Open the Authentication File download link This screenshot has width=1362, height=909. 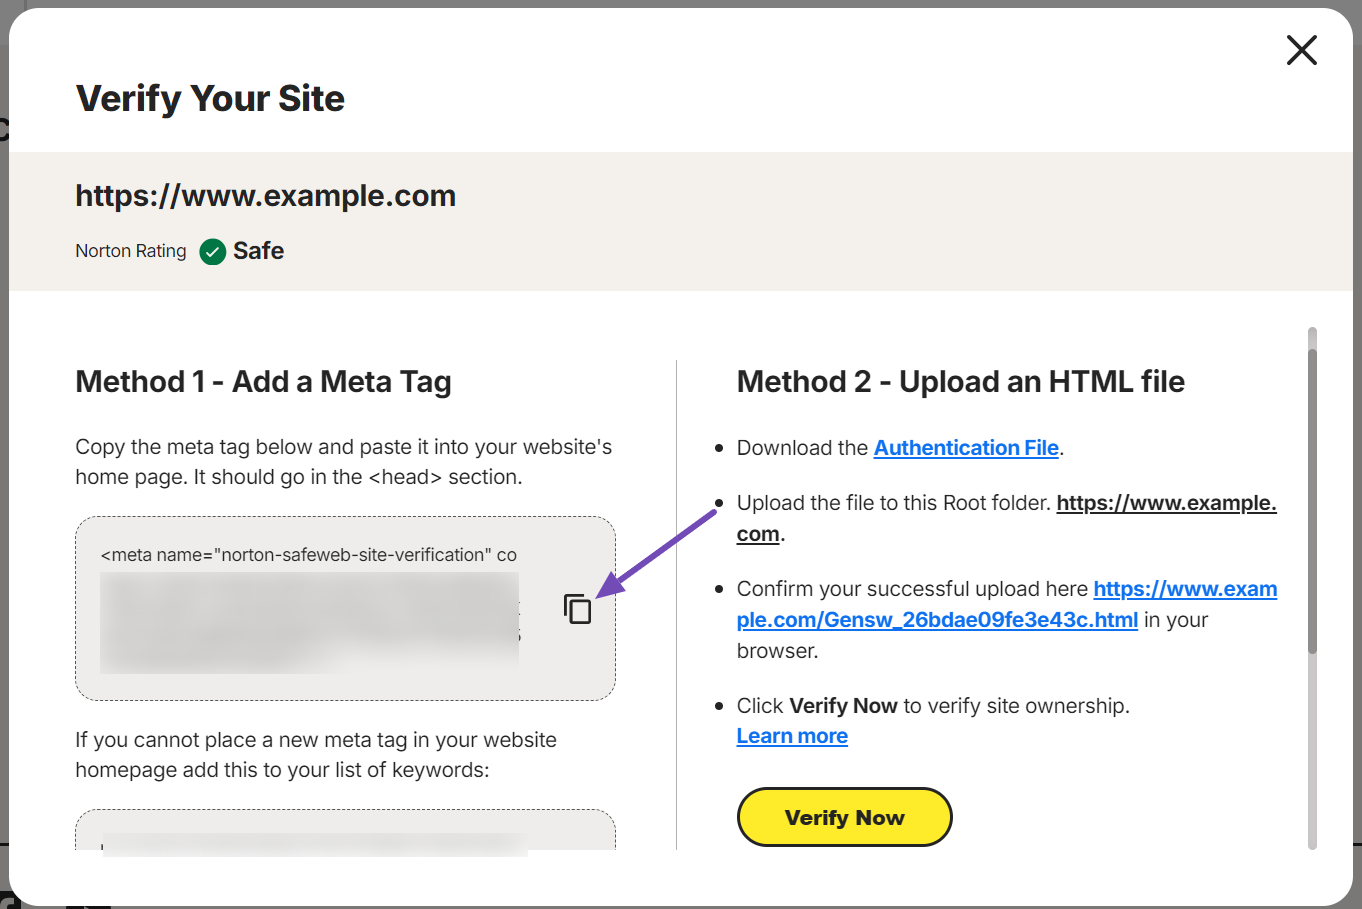965,447
